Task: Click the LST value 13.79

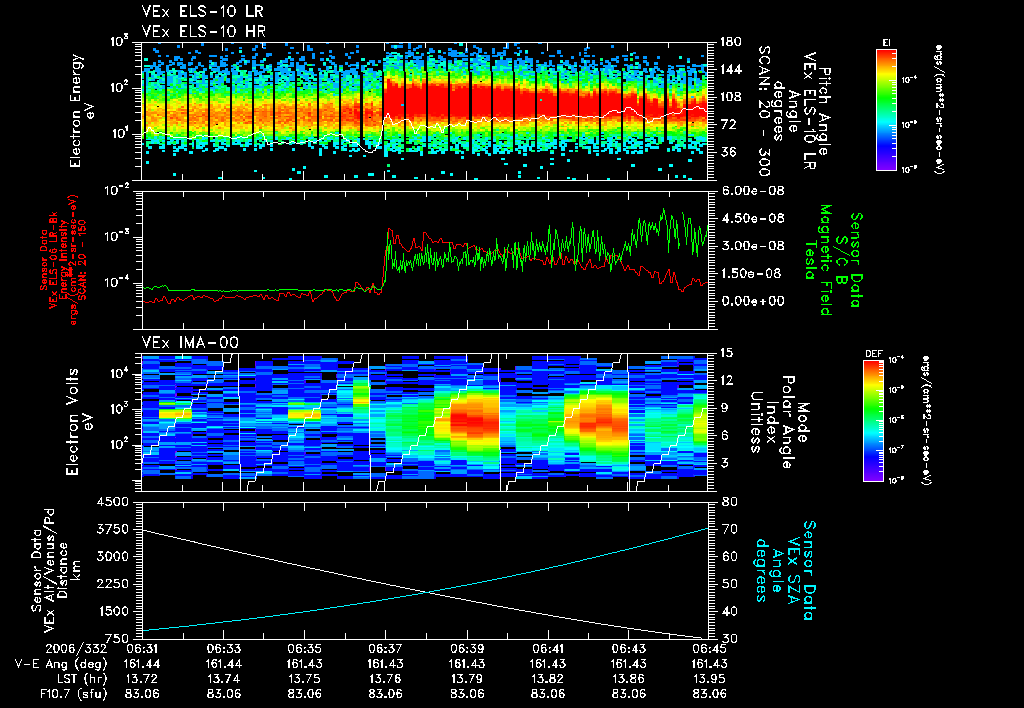Action: coord(466,679)
